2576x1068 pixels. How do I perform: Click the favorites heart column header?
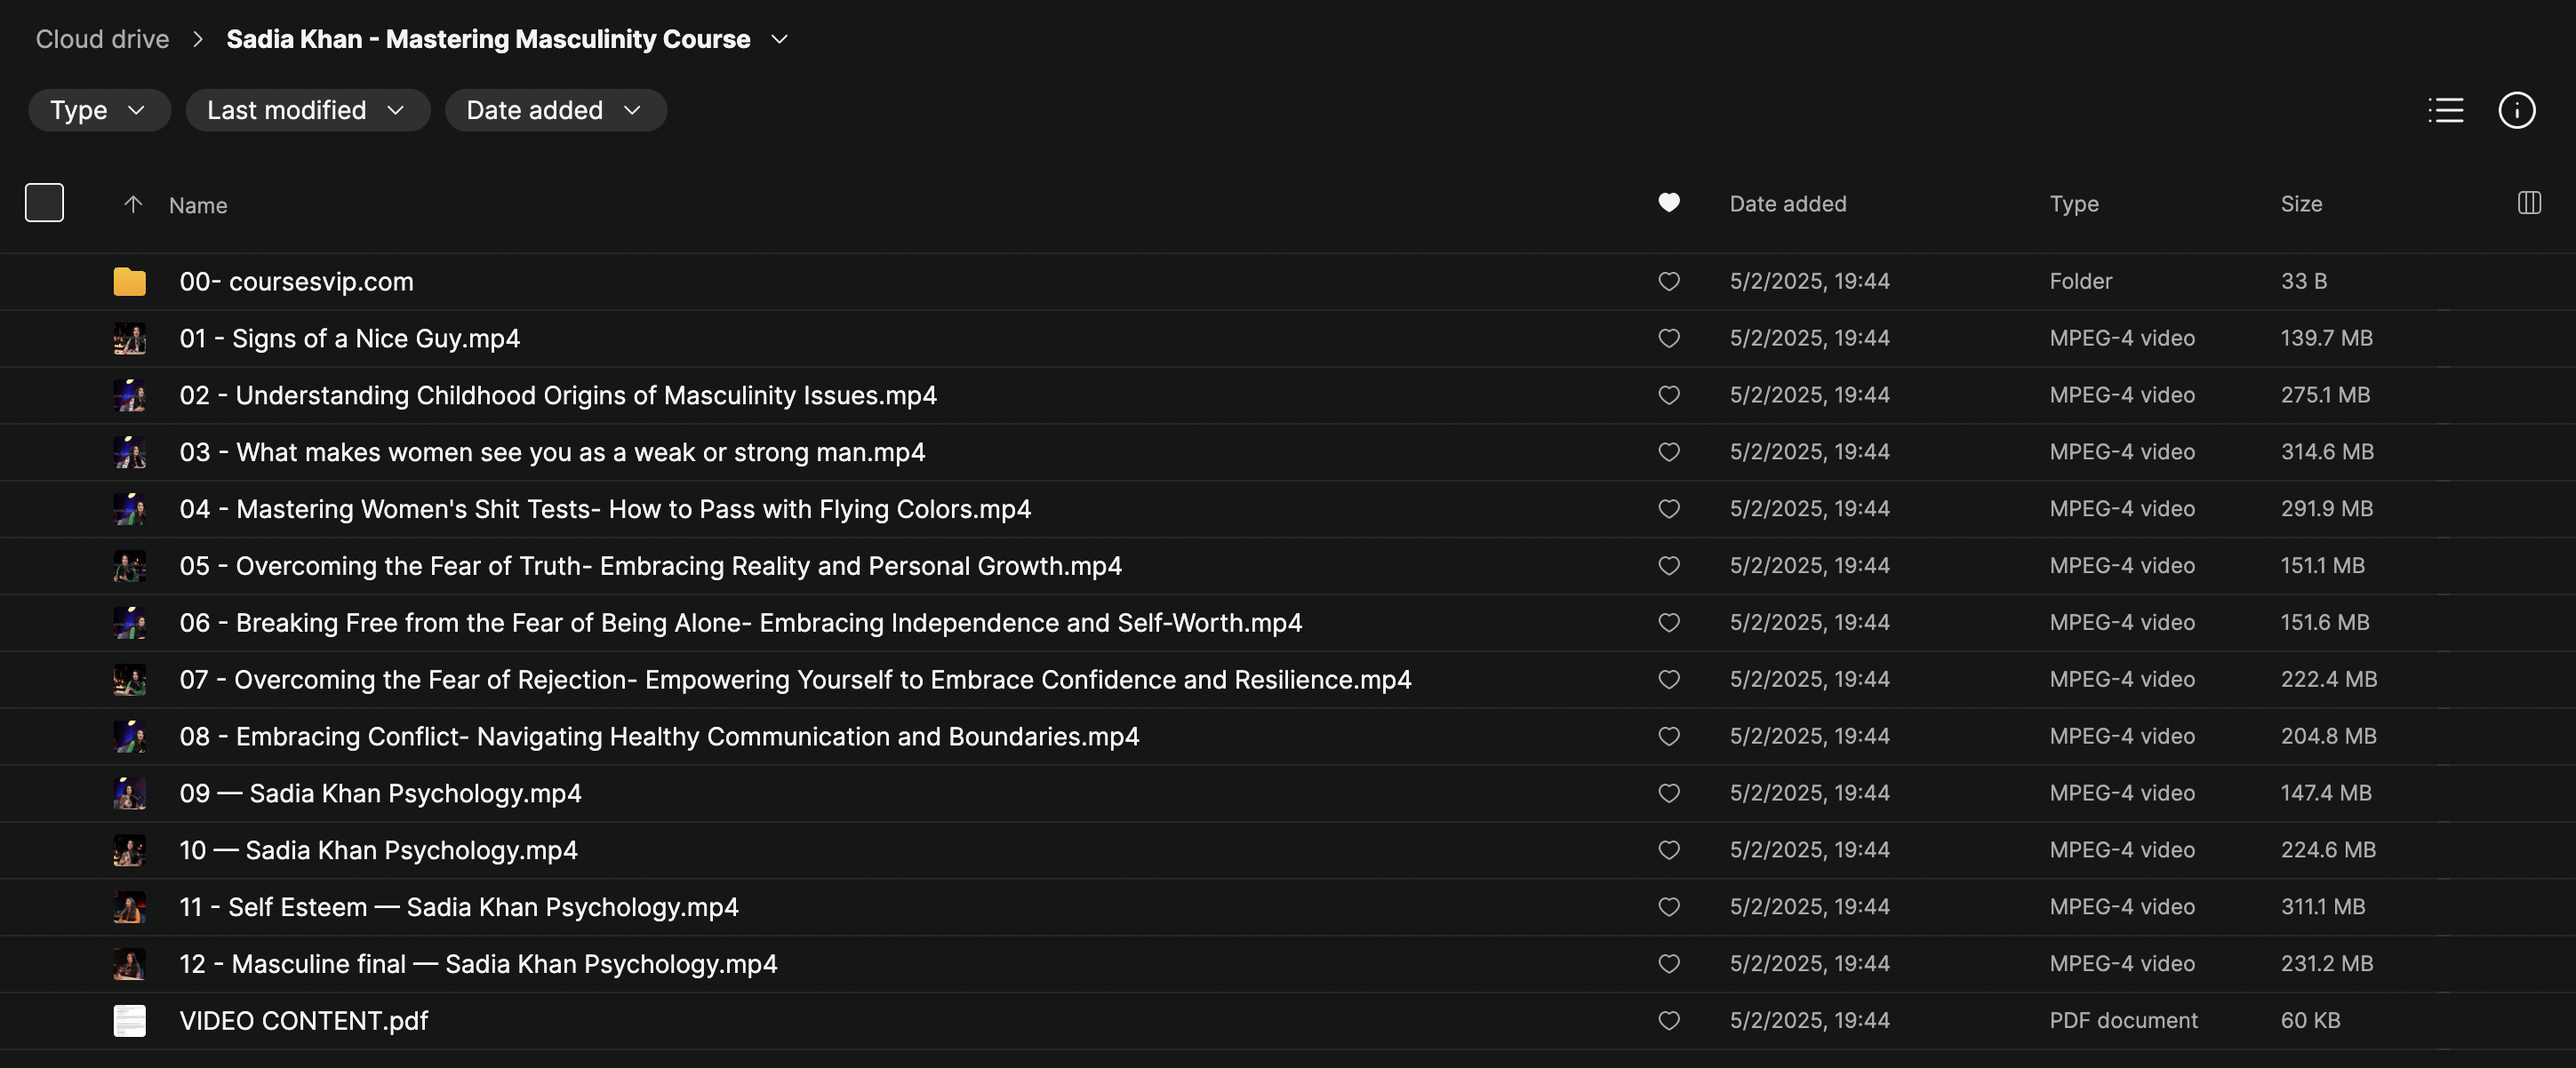pyautogui.click(x=1668, y=203)
